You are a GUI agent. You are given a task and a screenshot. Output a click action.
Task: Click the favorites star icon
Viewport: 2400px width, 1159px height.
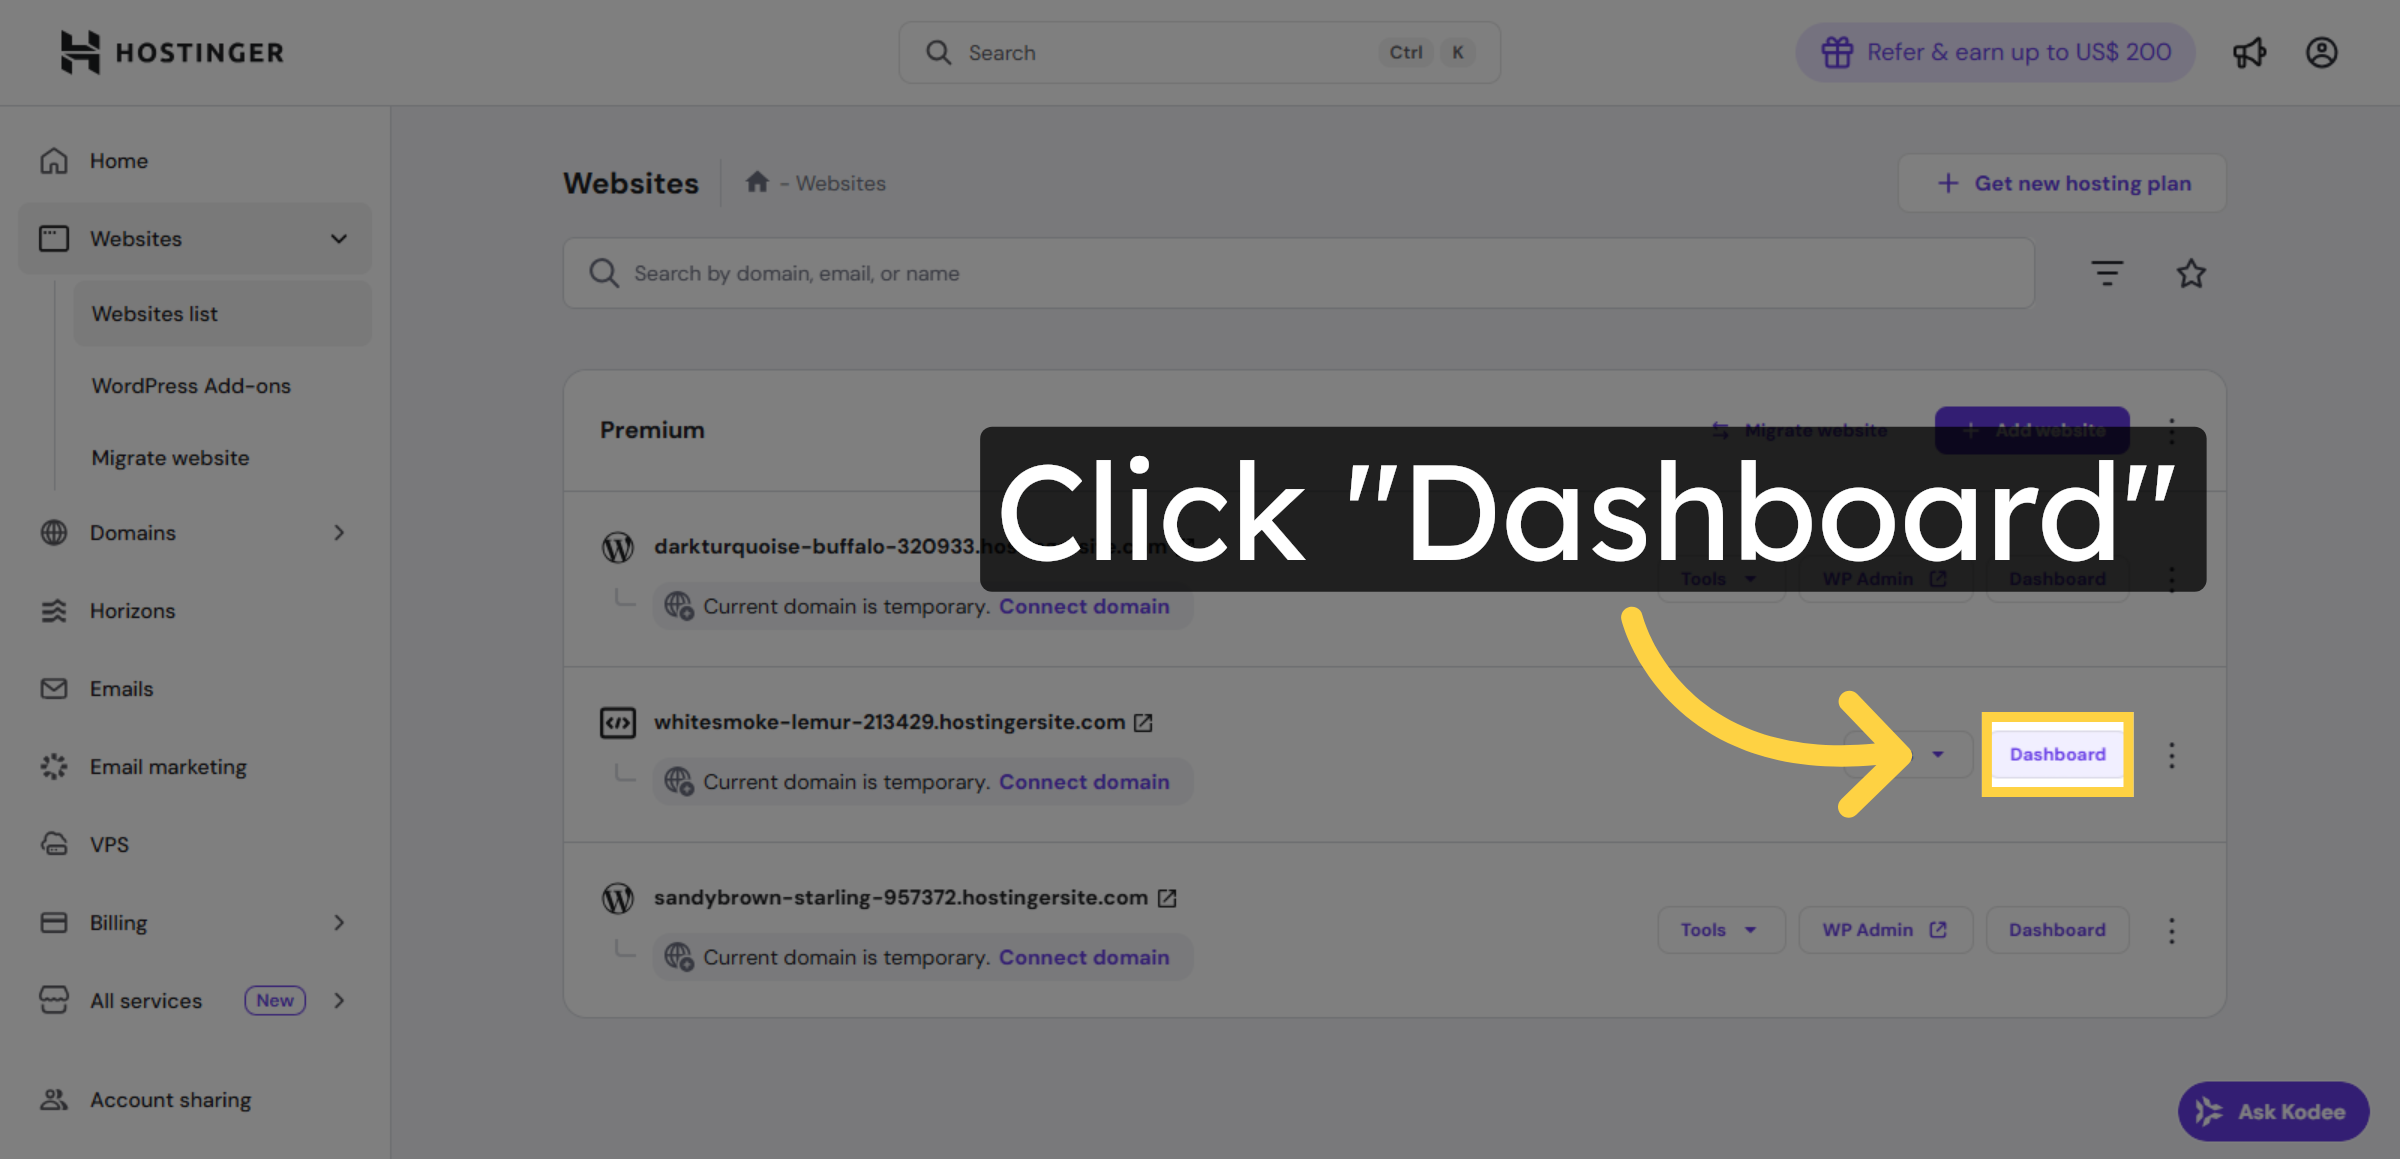tap(2191, 272)
